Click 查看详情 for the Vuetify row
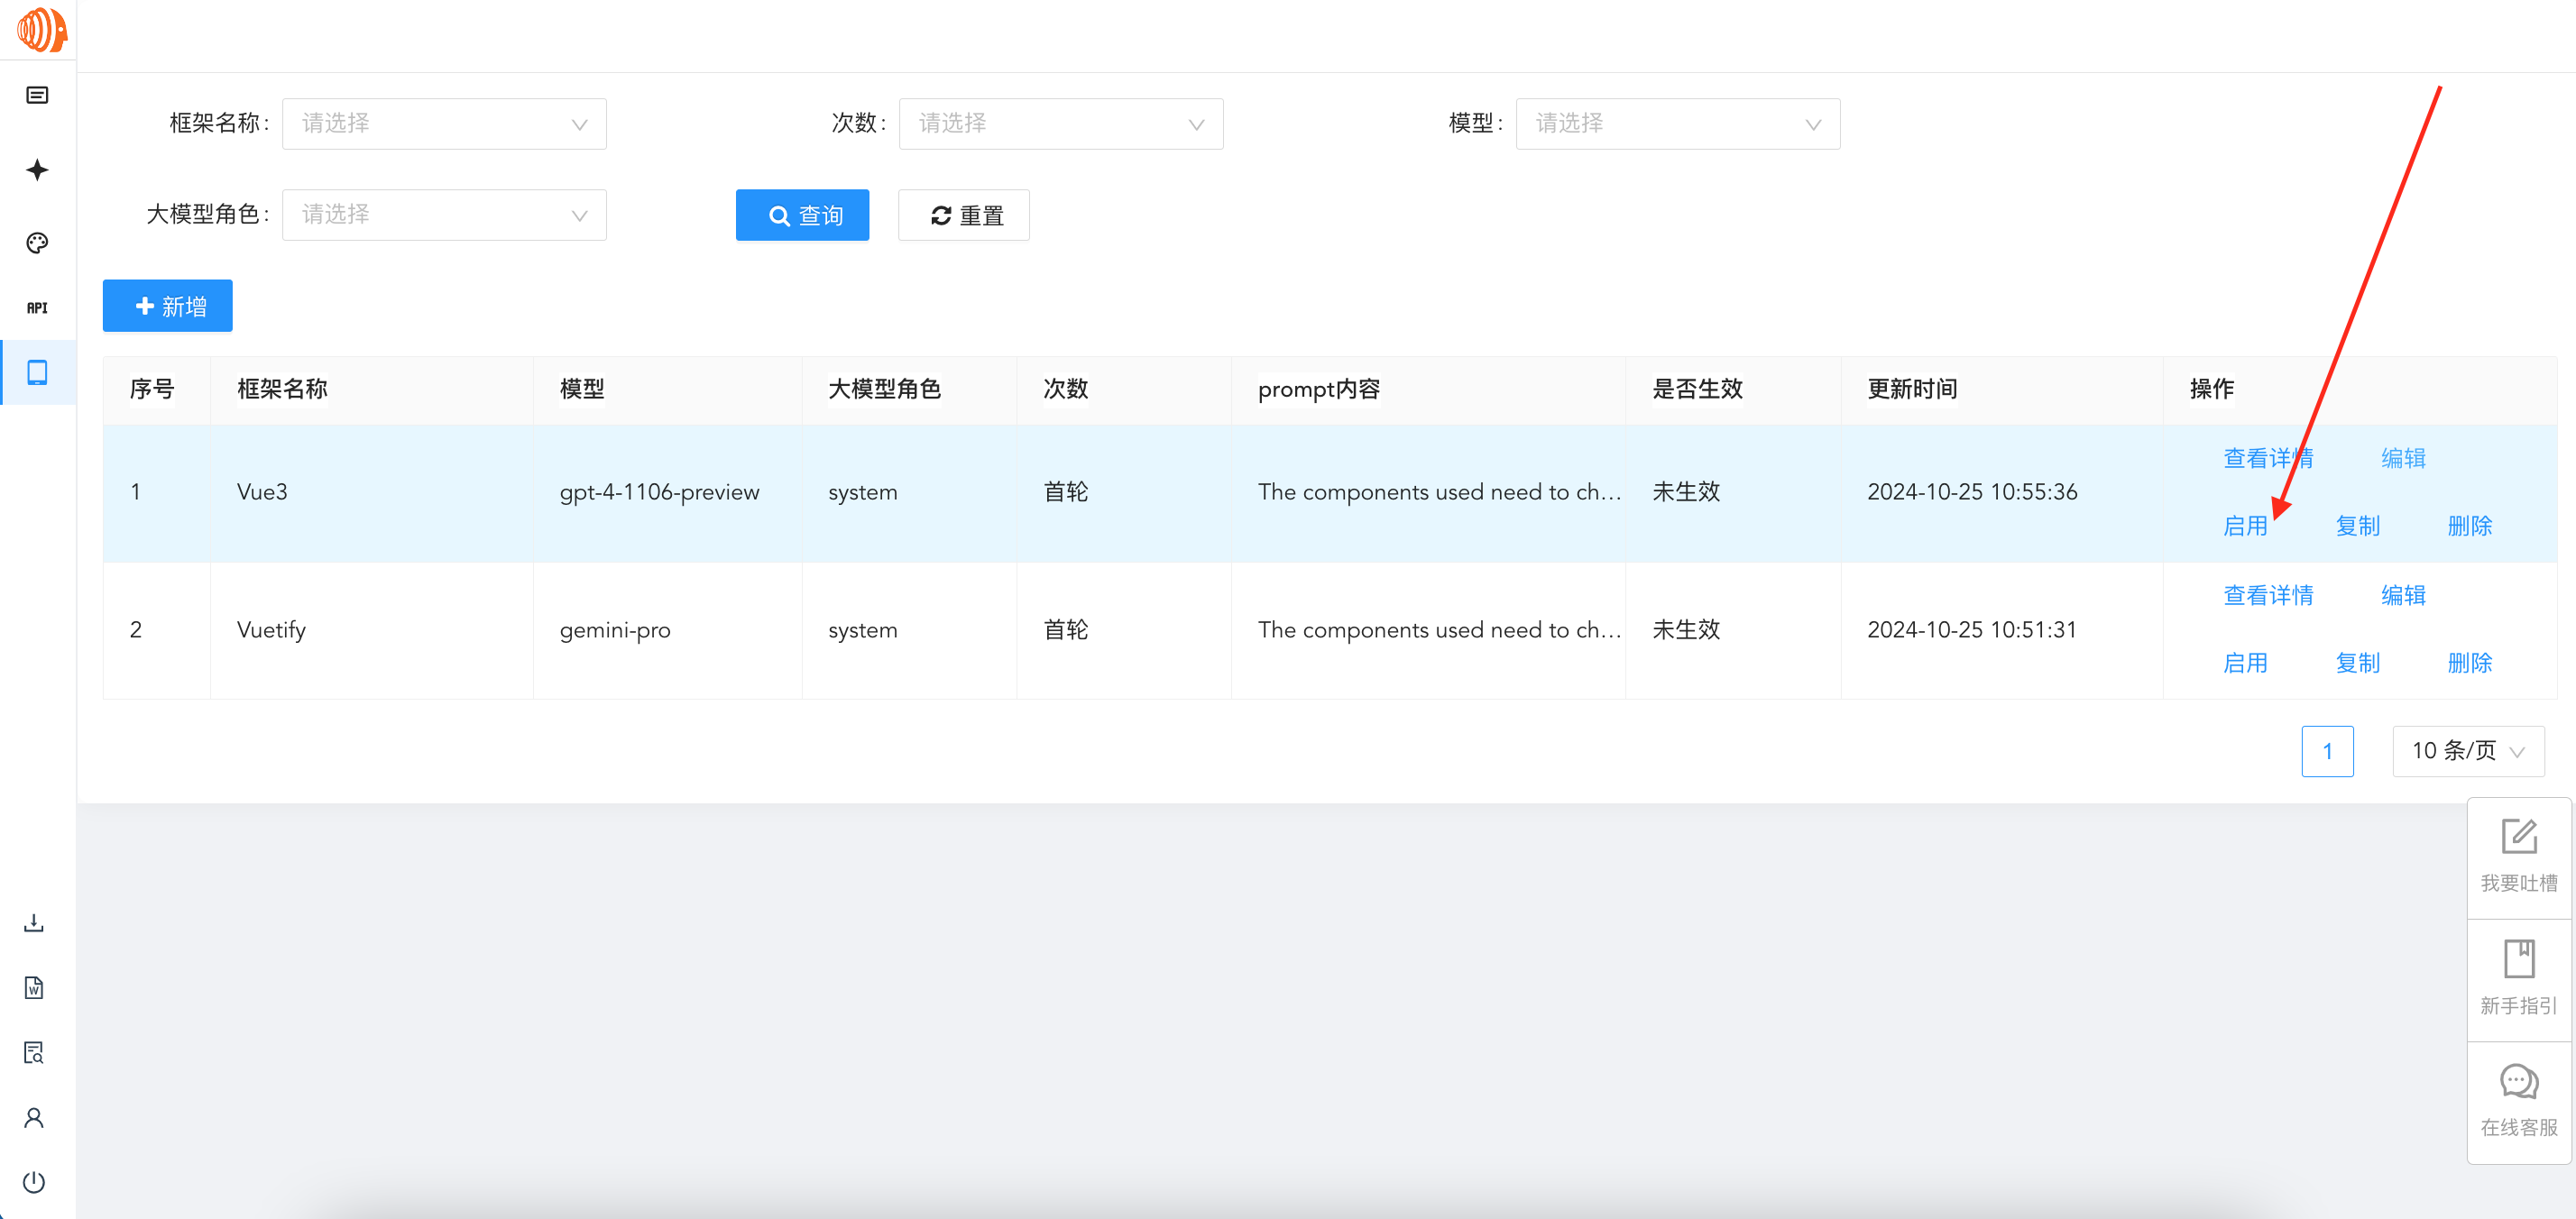The width and height of the screenshot is (2576, 1219). coord(2267,596)
